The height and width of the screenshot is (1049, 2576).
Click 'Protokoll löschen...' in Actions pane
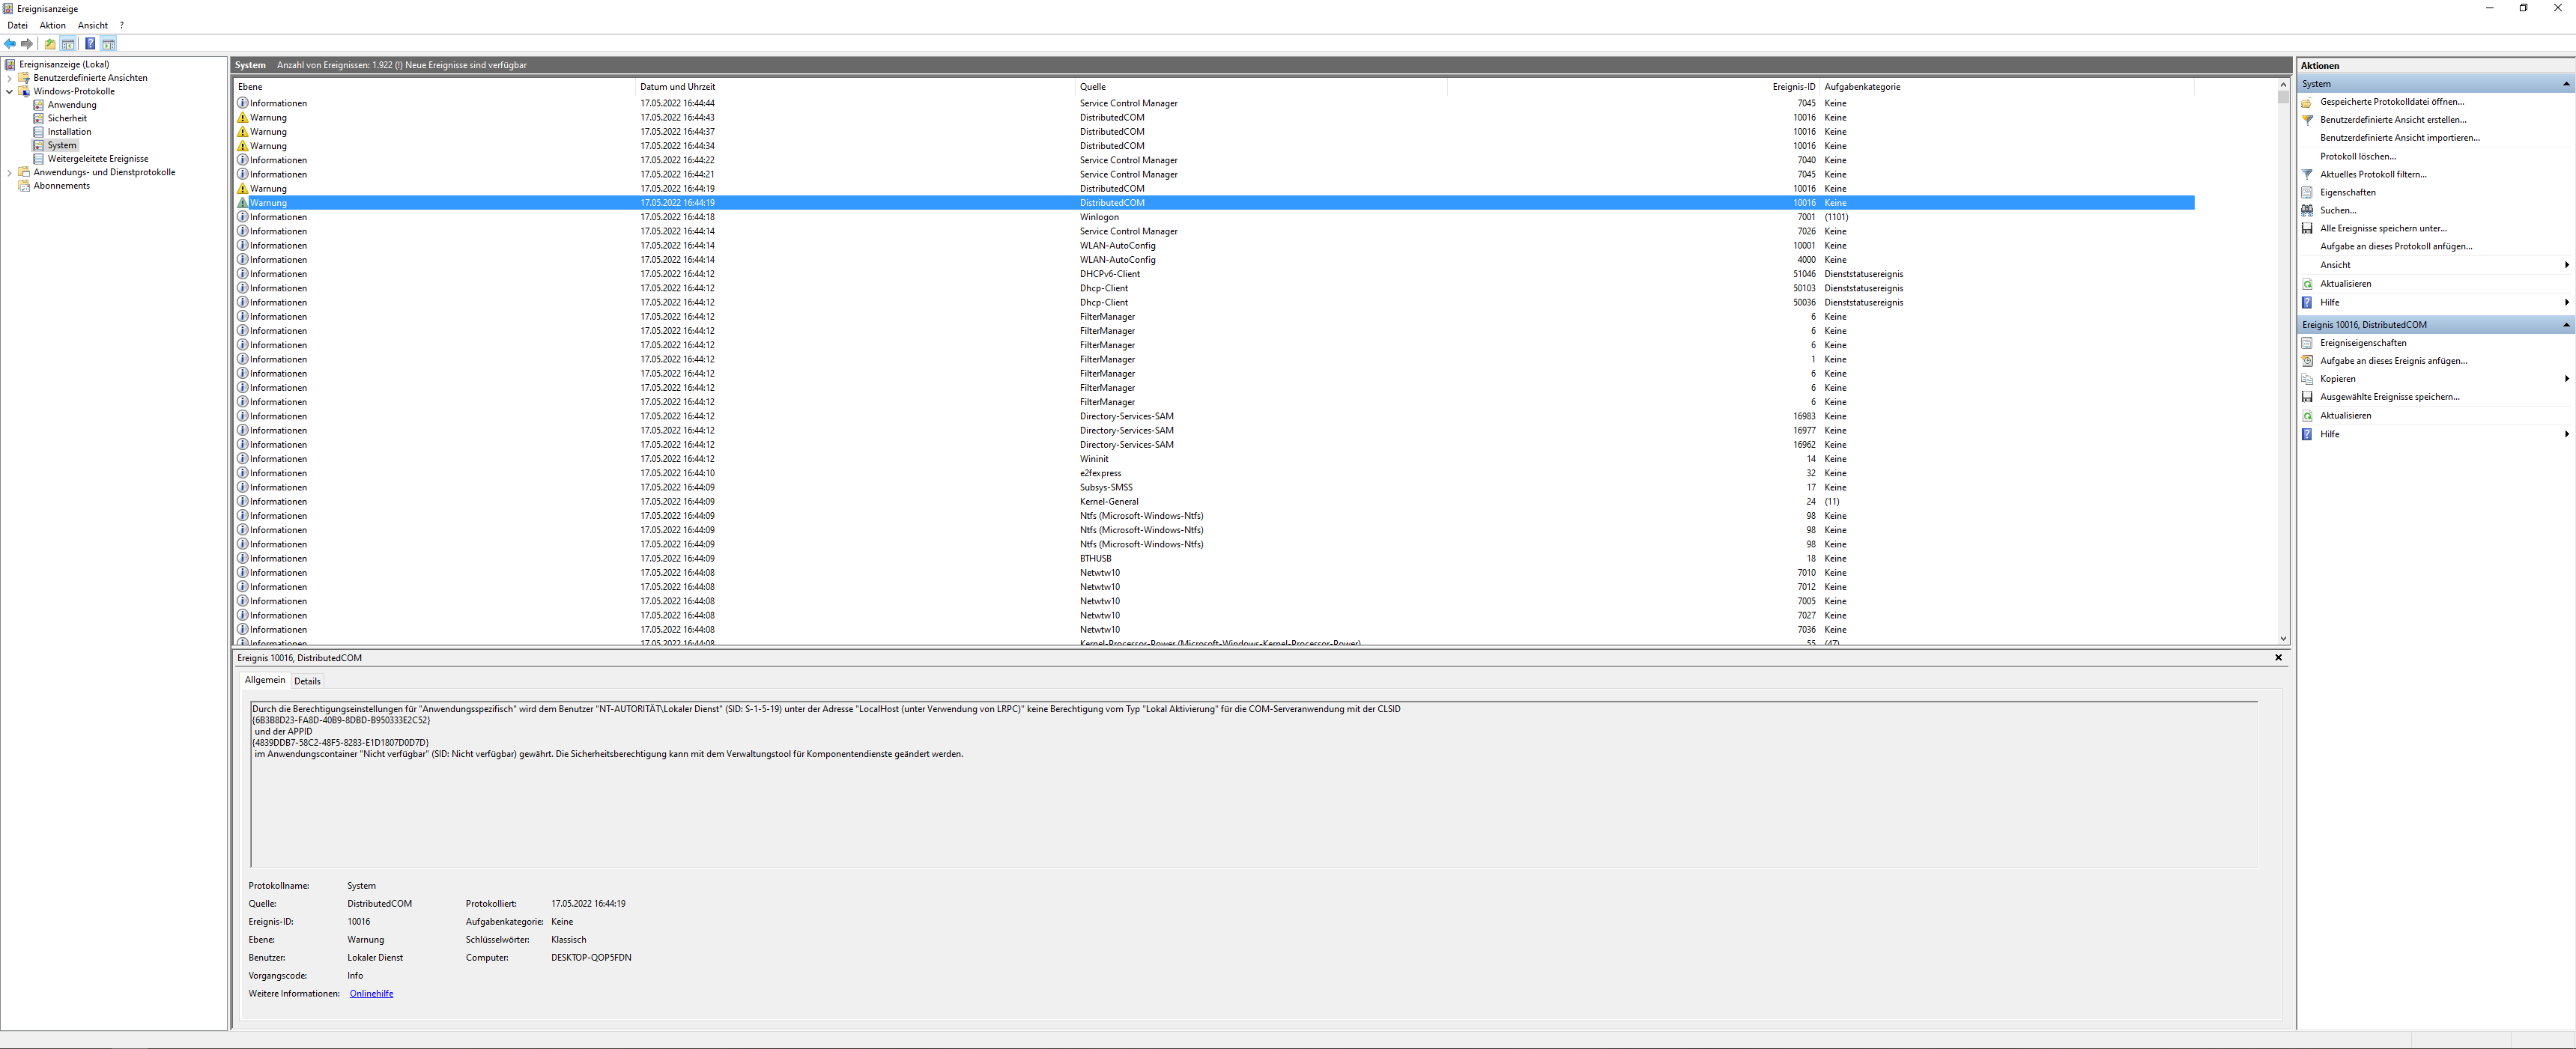[2357, 156]
